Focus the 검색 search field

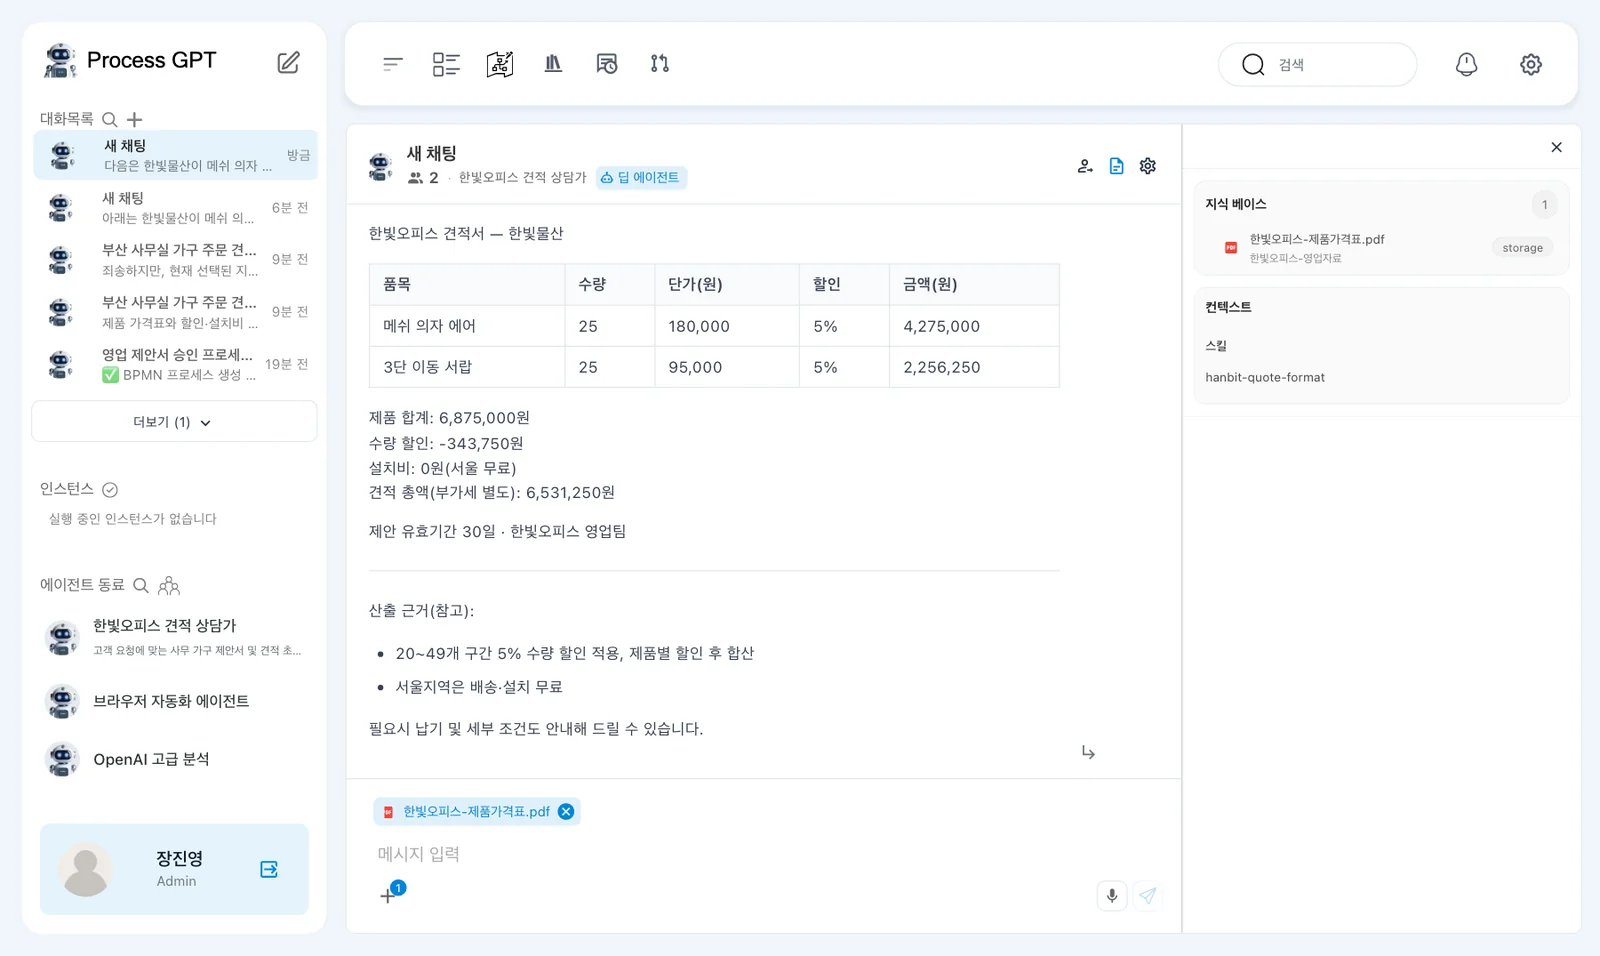1317,64
